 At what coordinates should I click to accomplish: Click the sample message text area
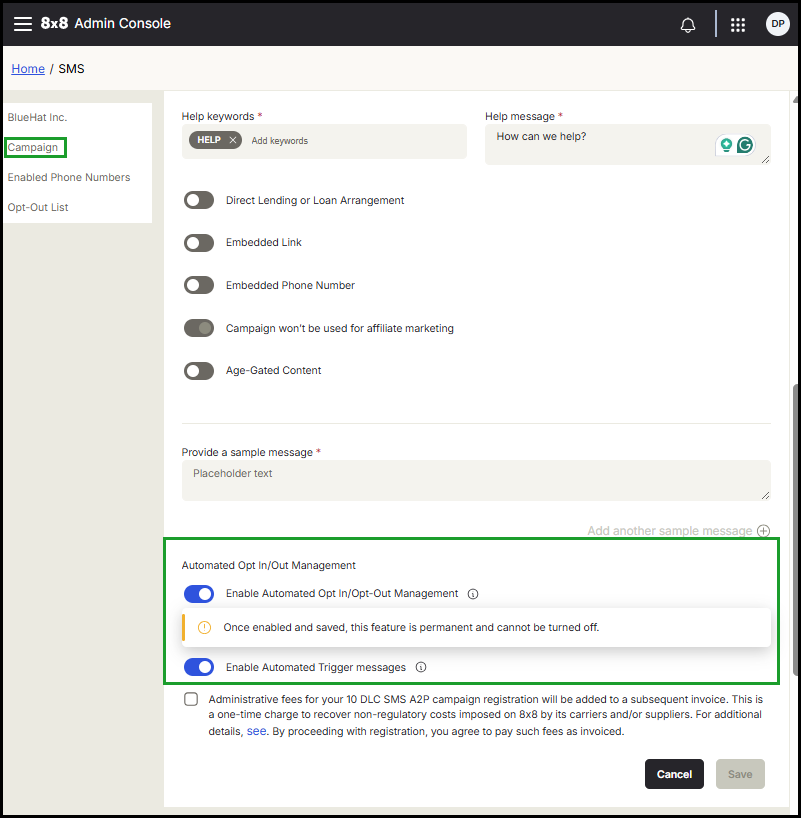click(x=476, y=480)
